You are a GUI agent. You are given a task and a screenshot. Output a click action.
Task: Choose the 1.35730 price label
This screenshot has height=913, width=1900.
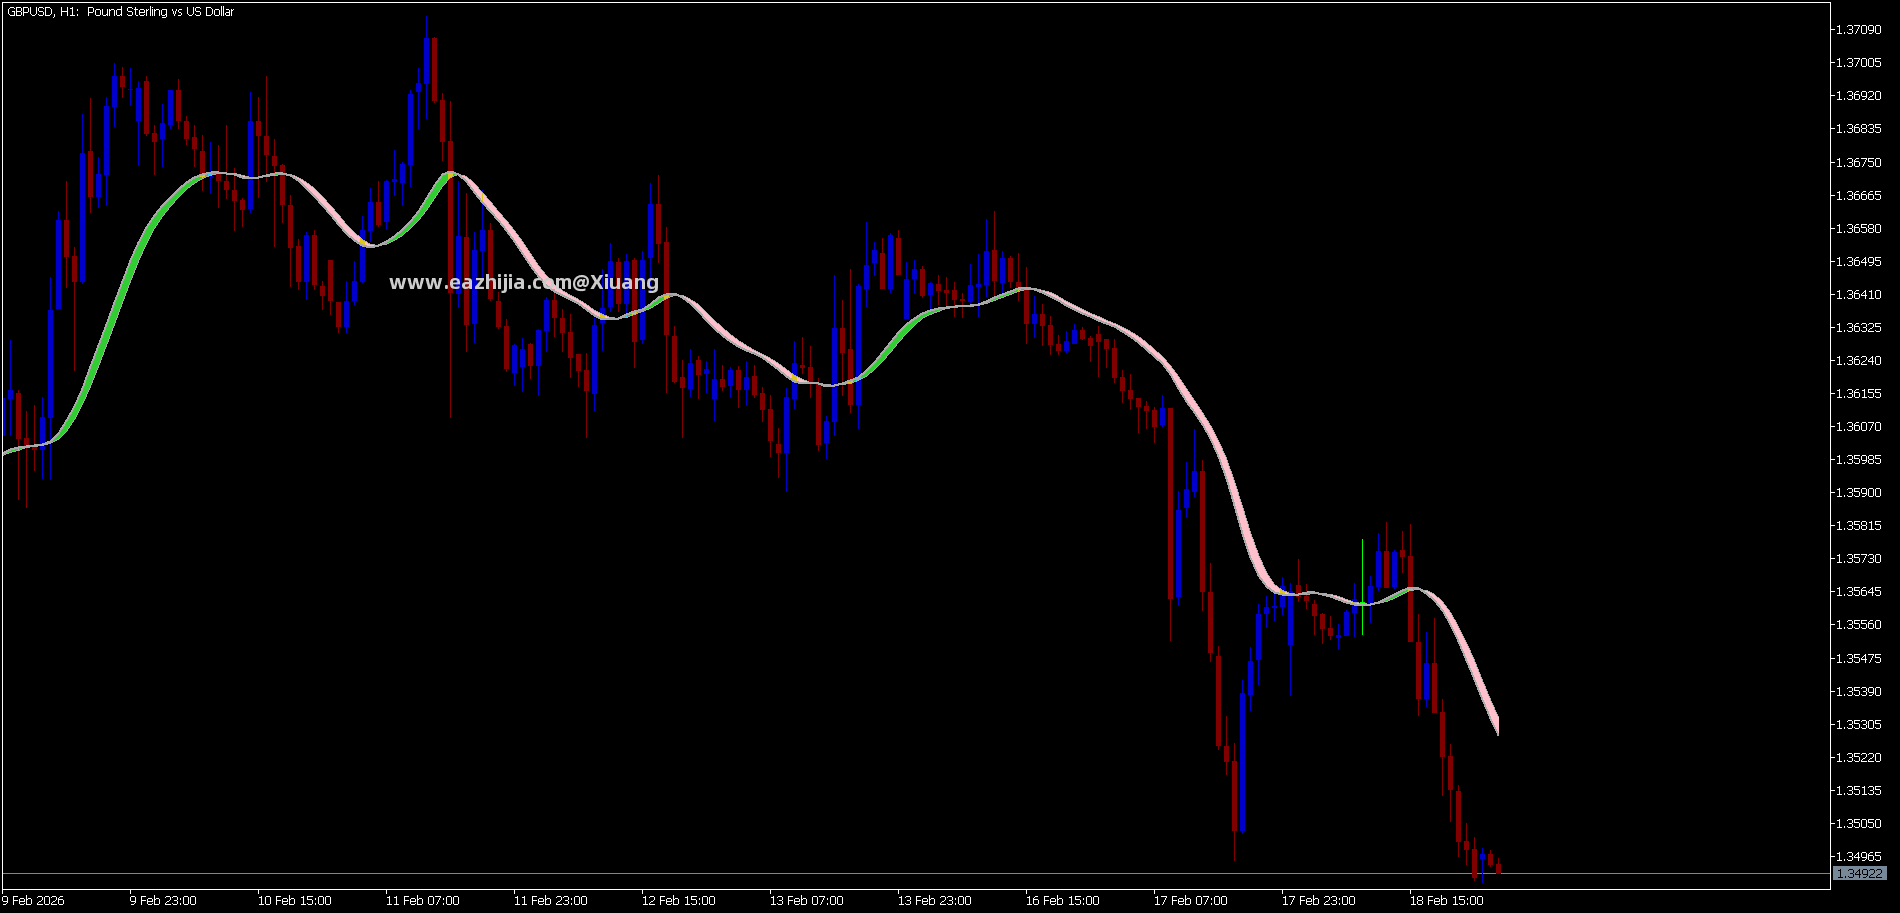[x=1858, y=559]
